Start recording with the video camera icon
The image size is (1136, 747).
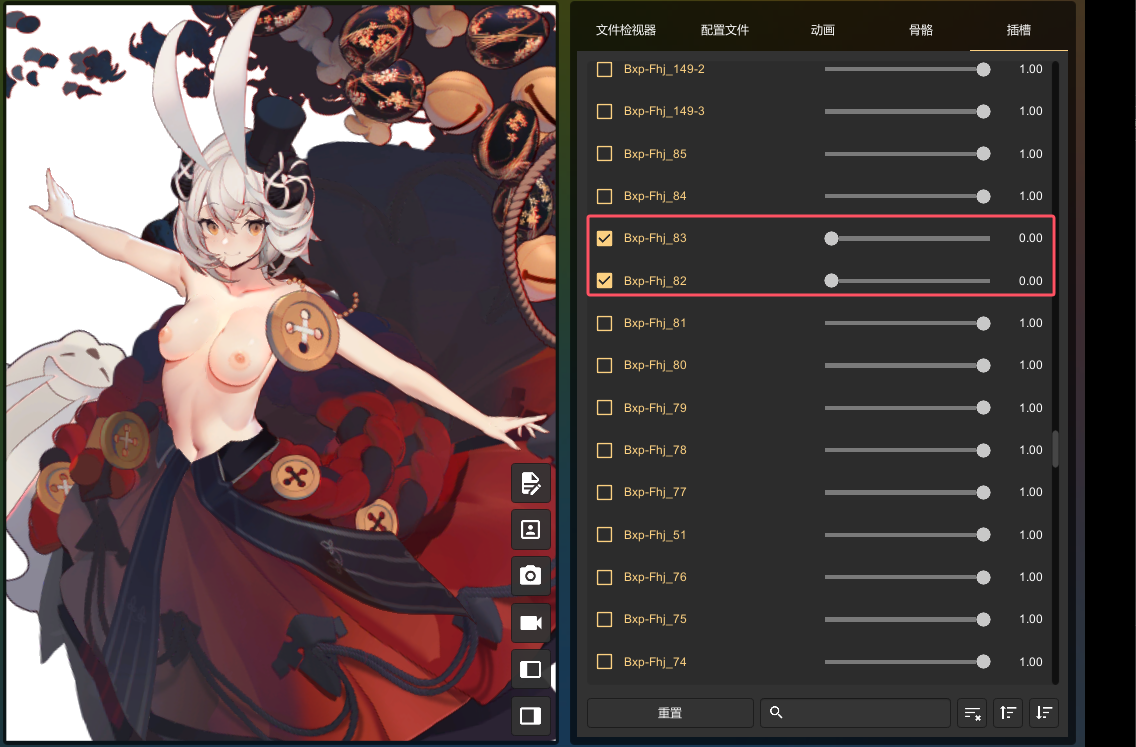(x=530, y=622)
